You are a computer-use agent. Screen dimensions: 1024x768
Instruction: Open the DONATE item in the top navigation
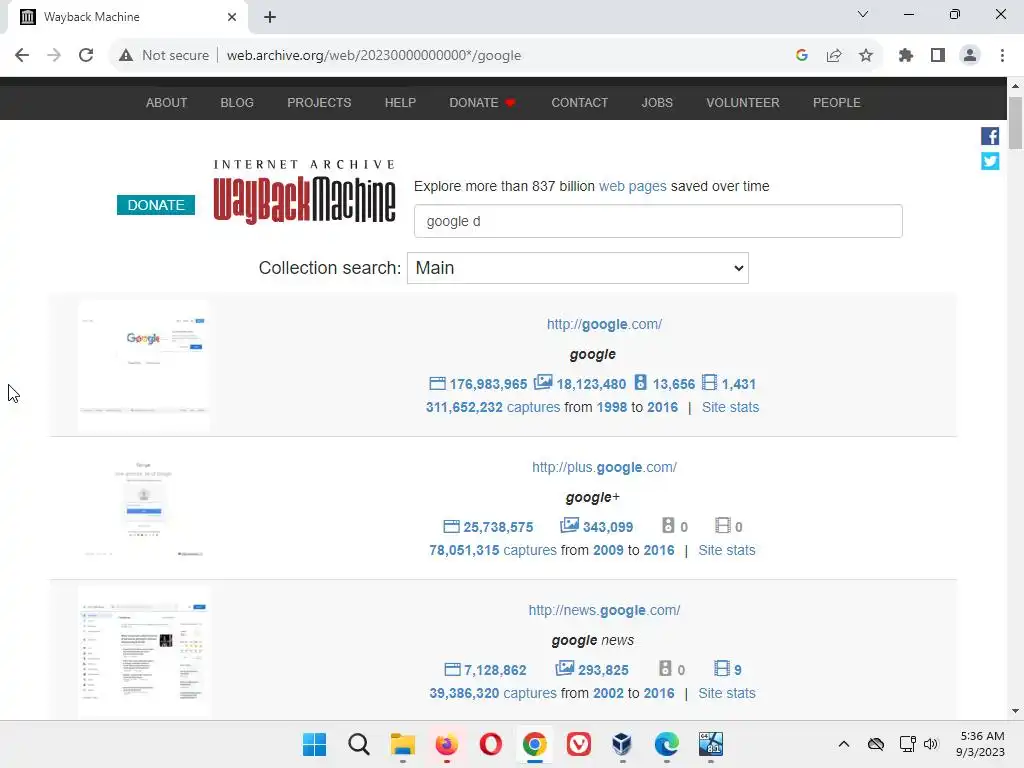[x=482, y=103]
